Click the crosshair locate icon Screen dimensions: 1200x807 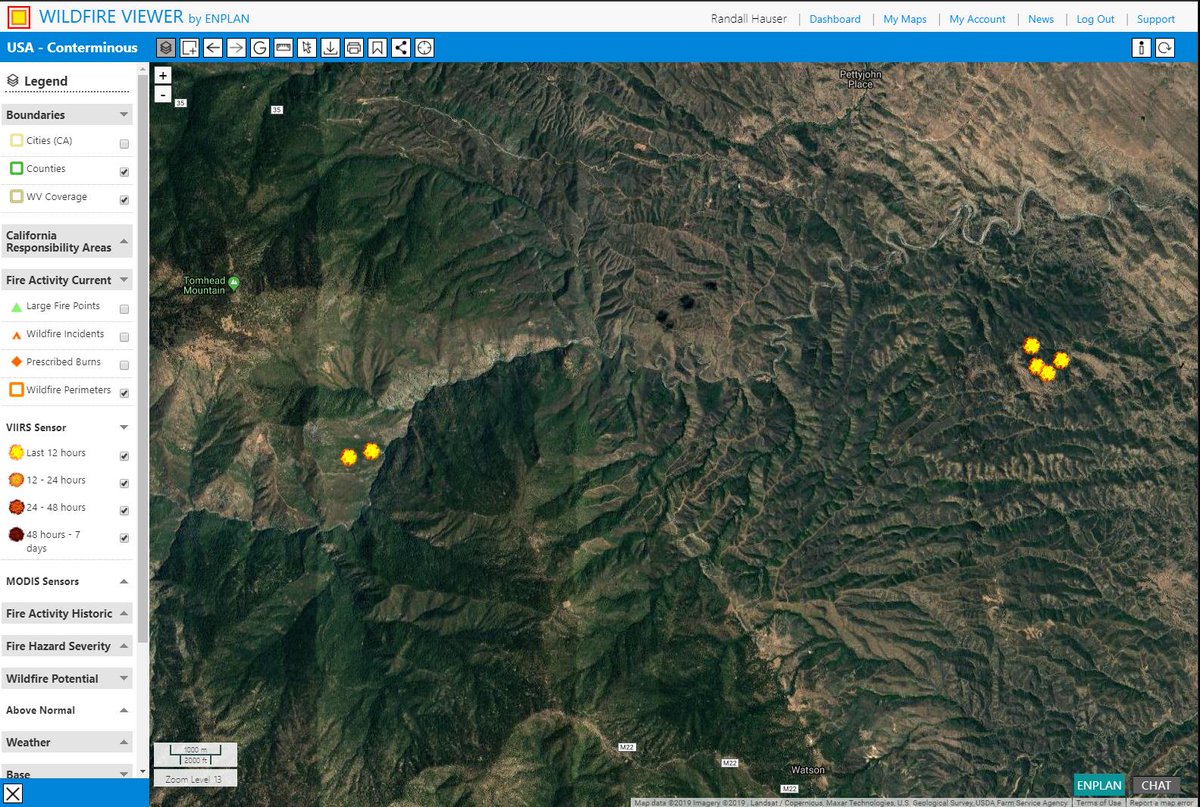point(424,47)
